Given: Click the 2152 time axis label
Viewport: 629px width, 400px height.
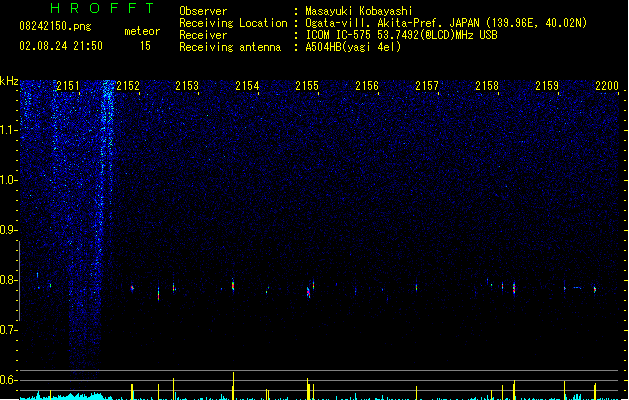Looking at the screenshot, I should pyautogui.click(x=128, y=86).
